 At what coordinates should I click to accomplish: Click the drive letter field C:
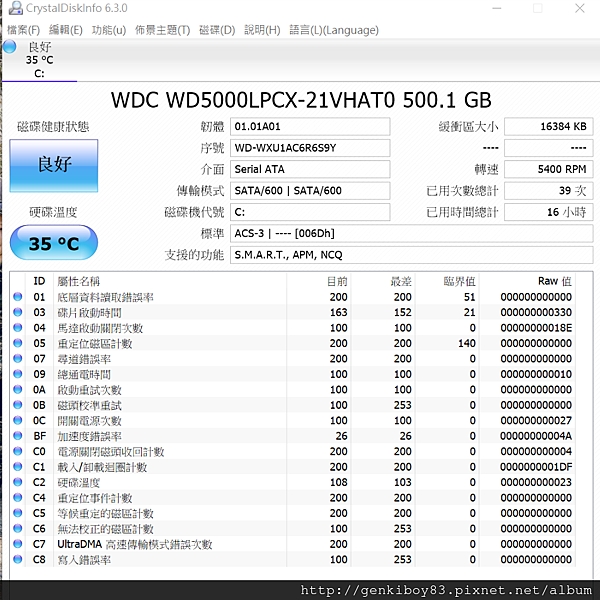point(310,212)
